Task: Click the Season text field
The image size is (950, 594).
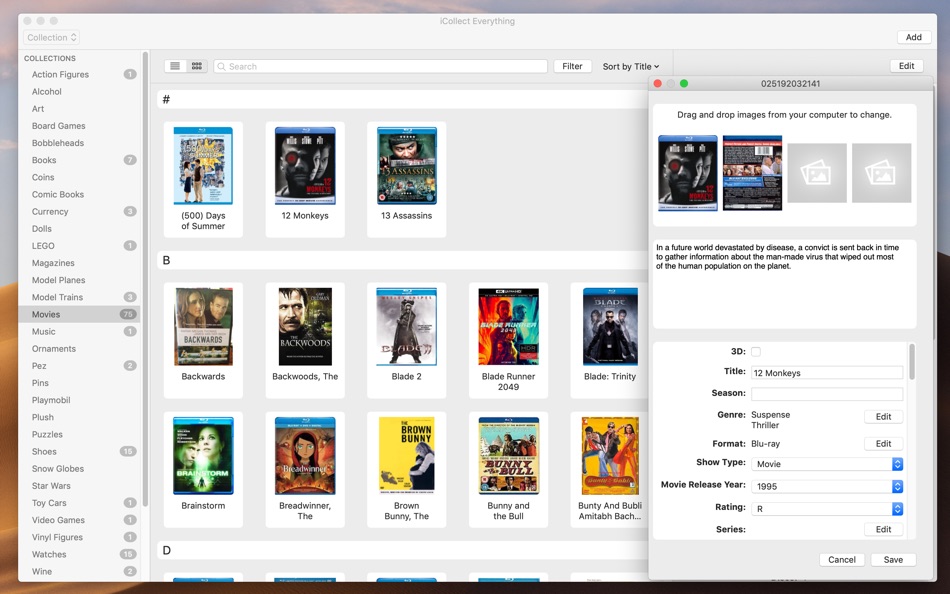Action: click(827, 394)
